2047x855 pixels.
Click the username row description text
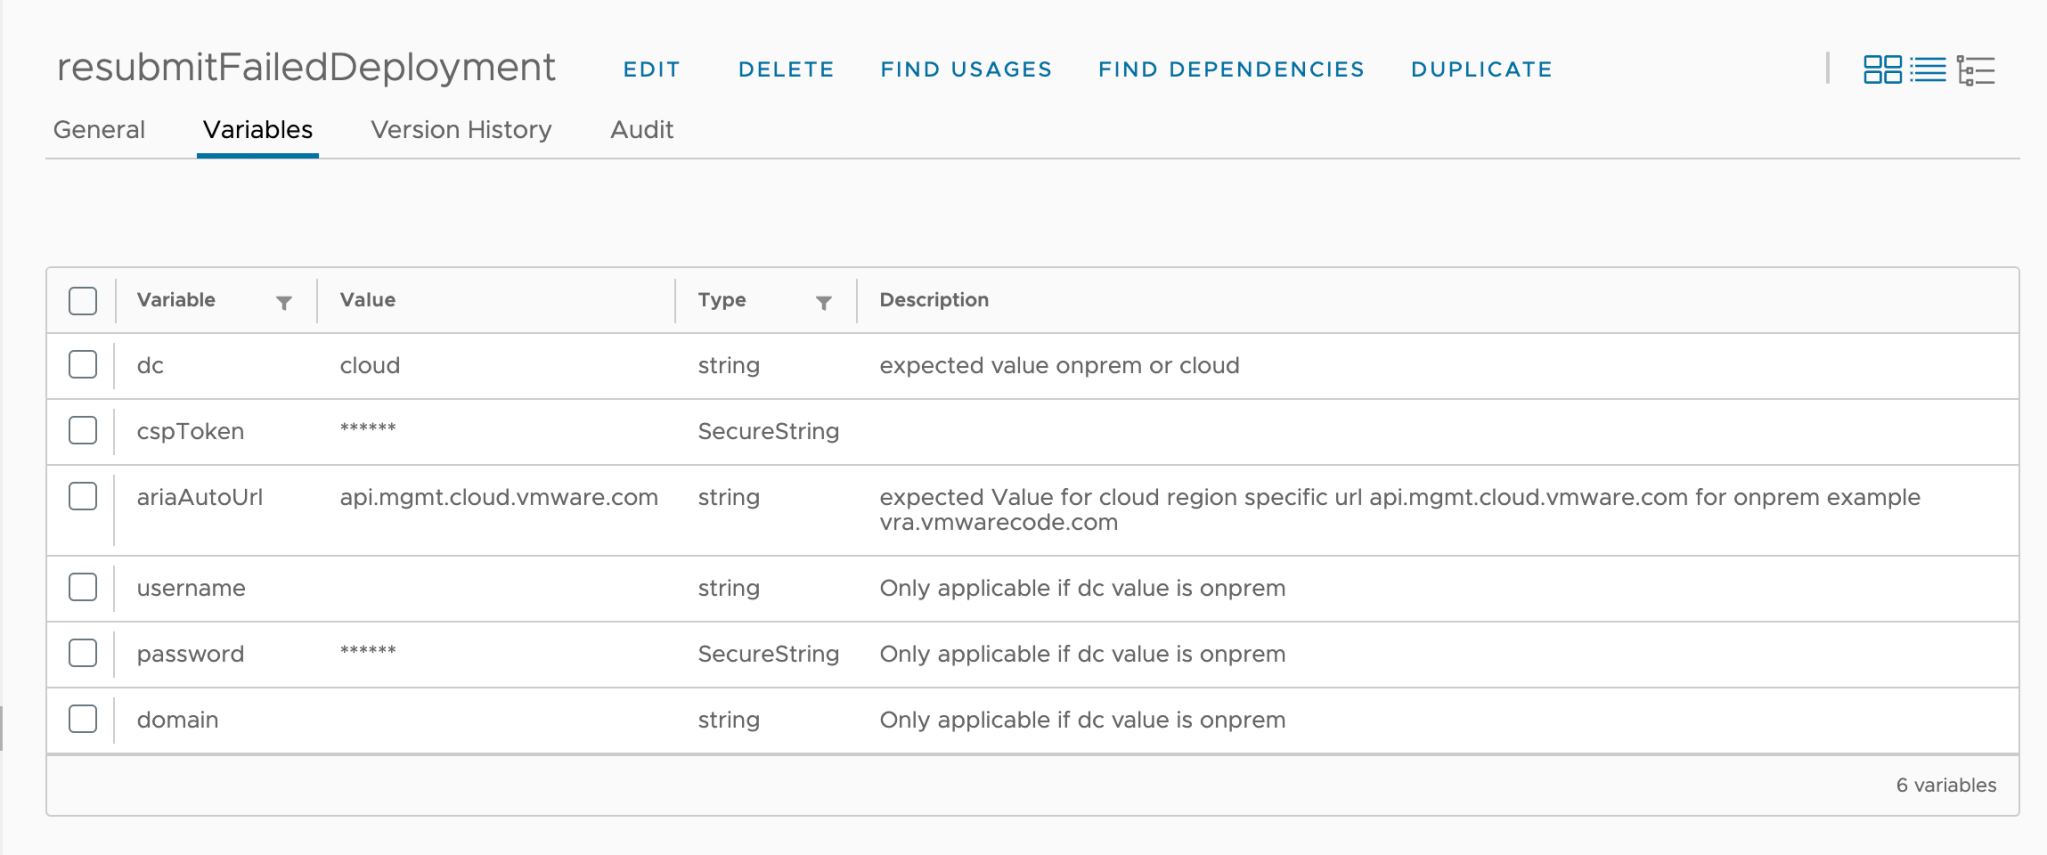click(x=1082, y=588)
